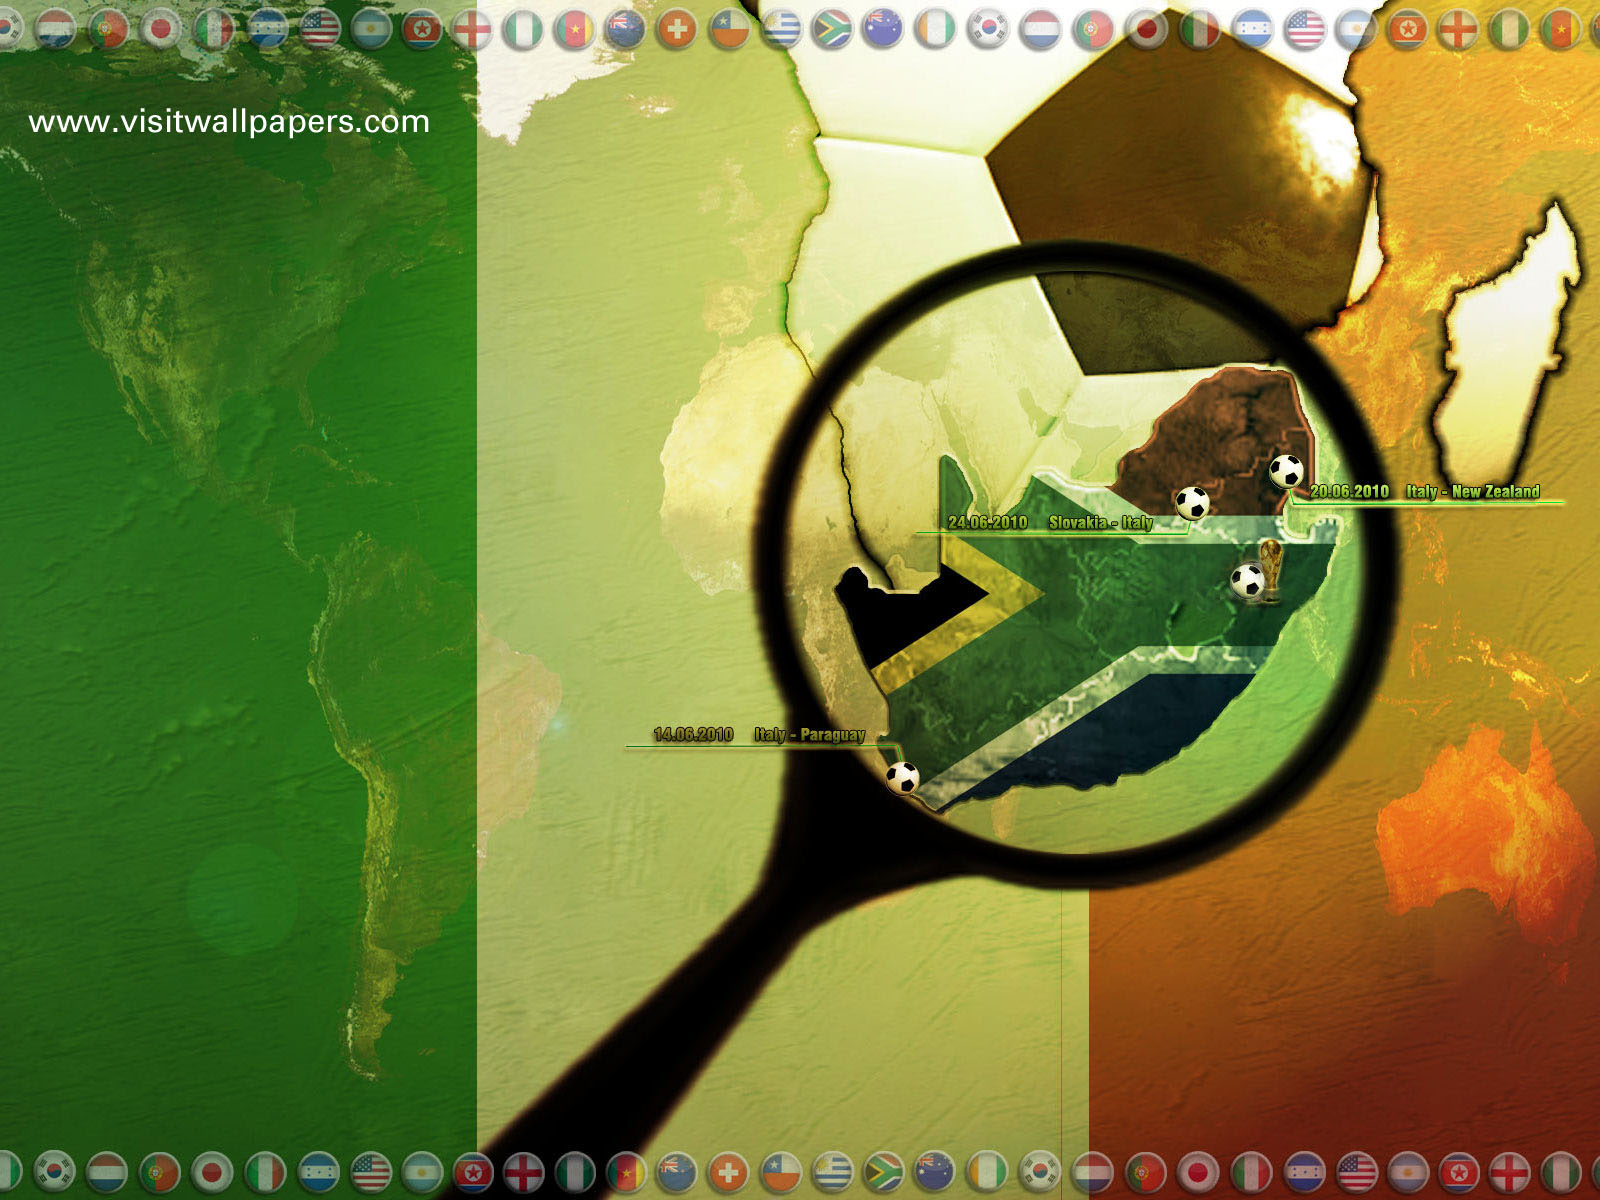Select the Chile flag in the bottom row
Screen dimensions: 1600x1200
(x=780, y=1171)
